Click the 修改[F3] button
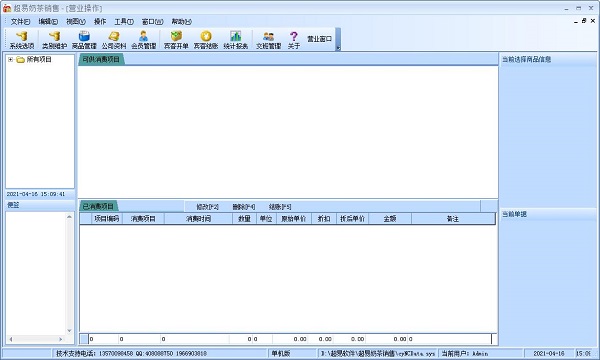 coord(207,207)
